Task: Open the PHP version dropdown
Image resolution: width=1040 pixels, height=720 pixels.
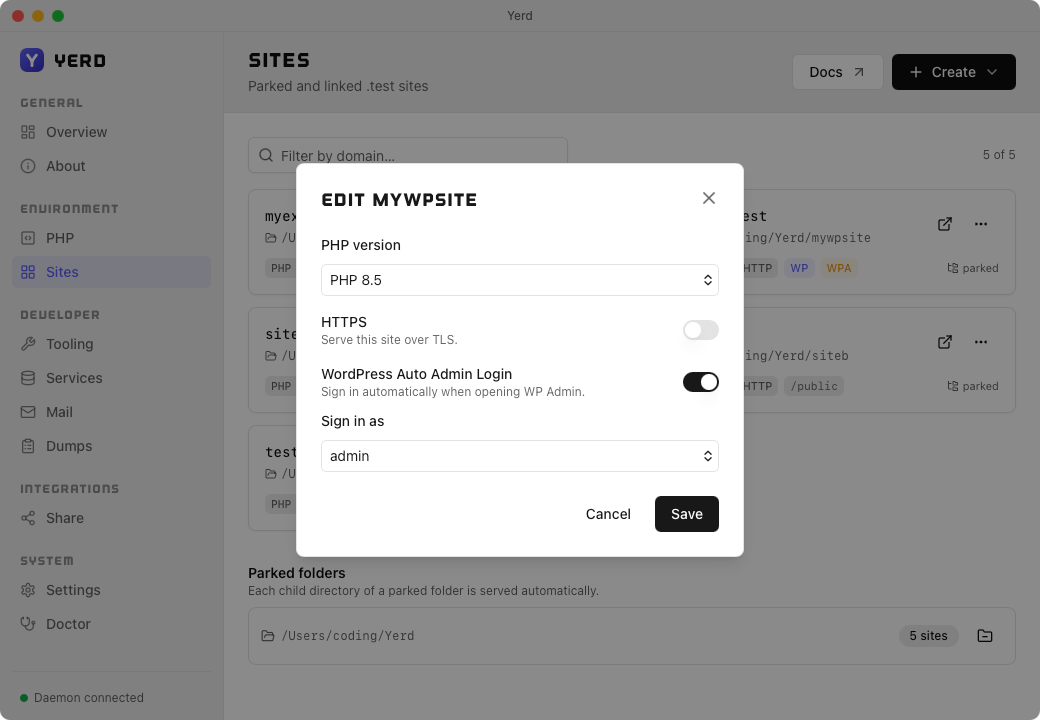Action: pyautogui.click(x=519, y=280)
